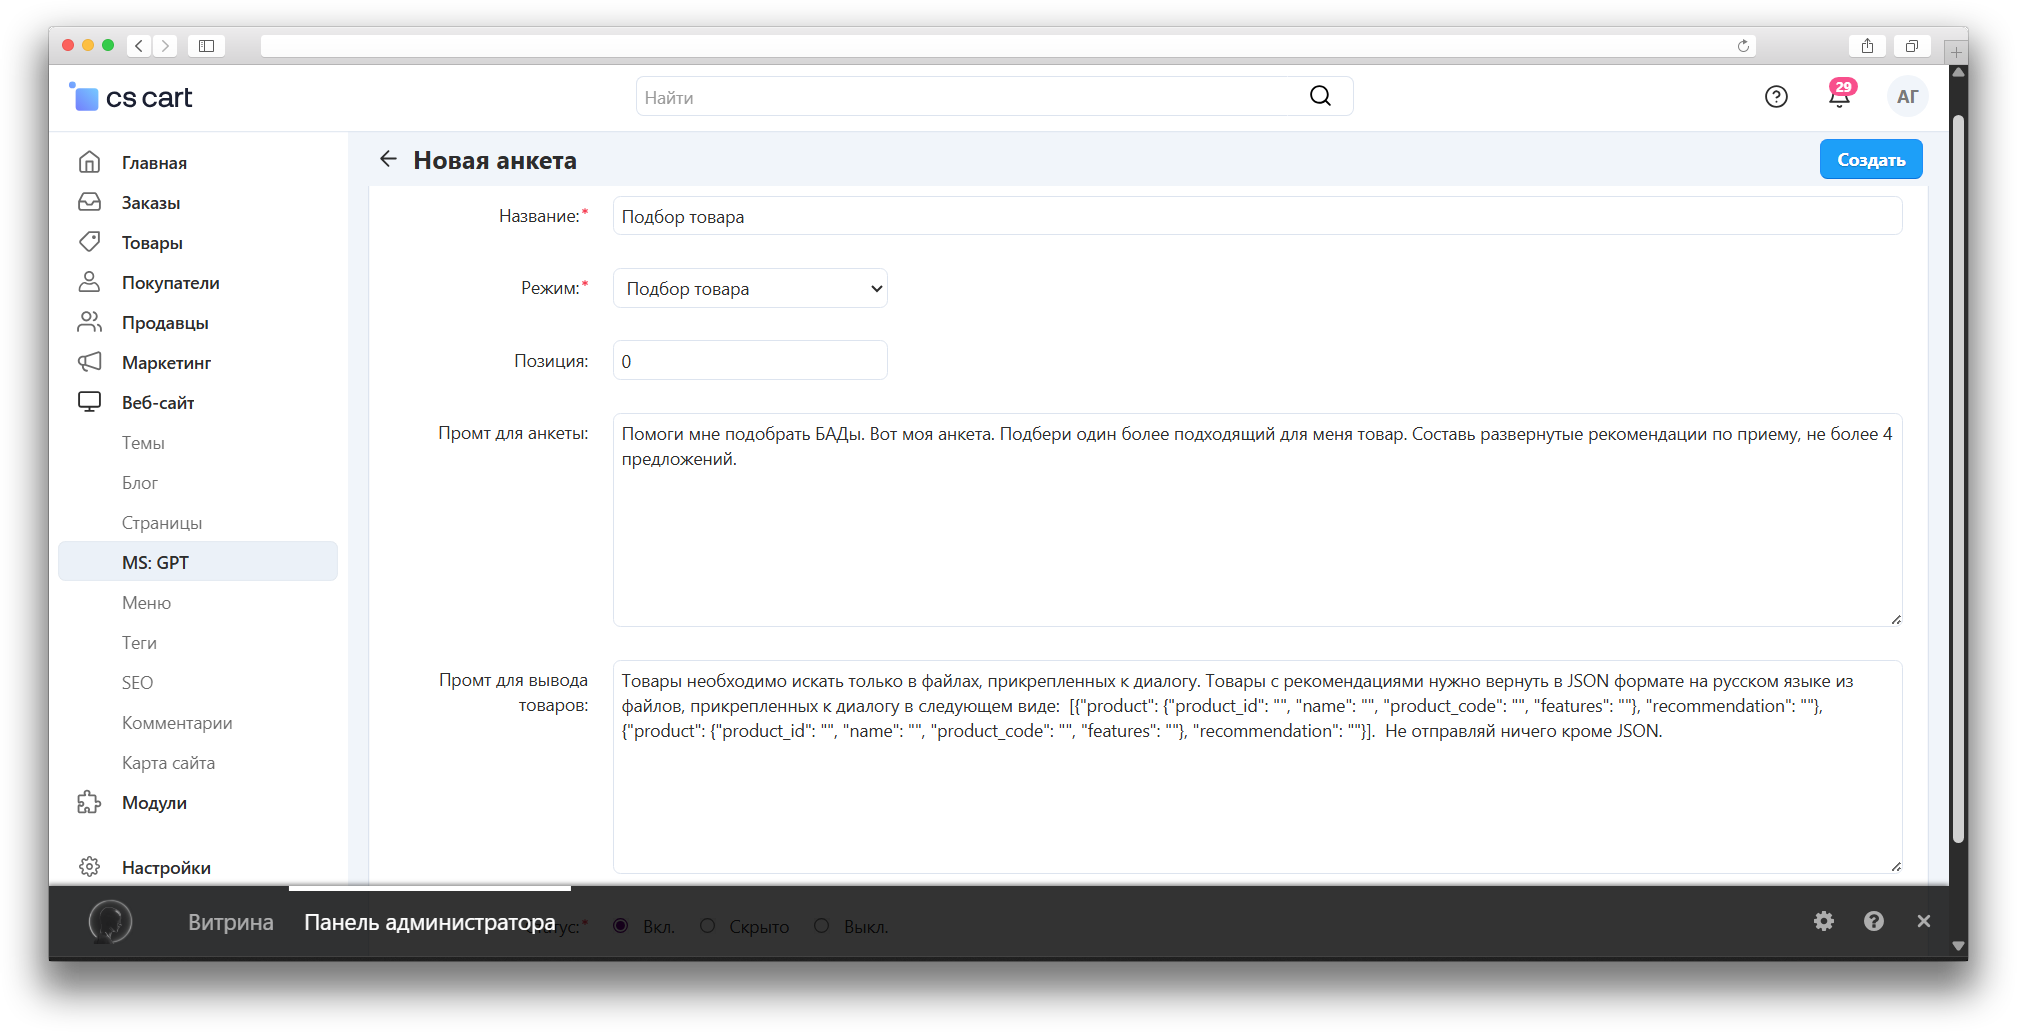
Task: Open the АГ user profile avatar
Action: [x=1907, y=97]
